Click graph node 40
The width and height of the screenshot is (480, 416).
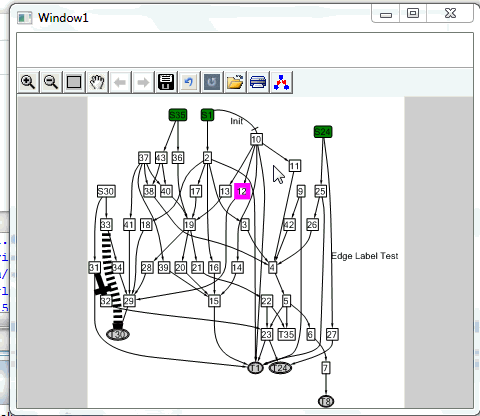[x=166, y=191]
